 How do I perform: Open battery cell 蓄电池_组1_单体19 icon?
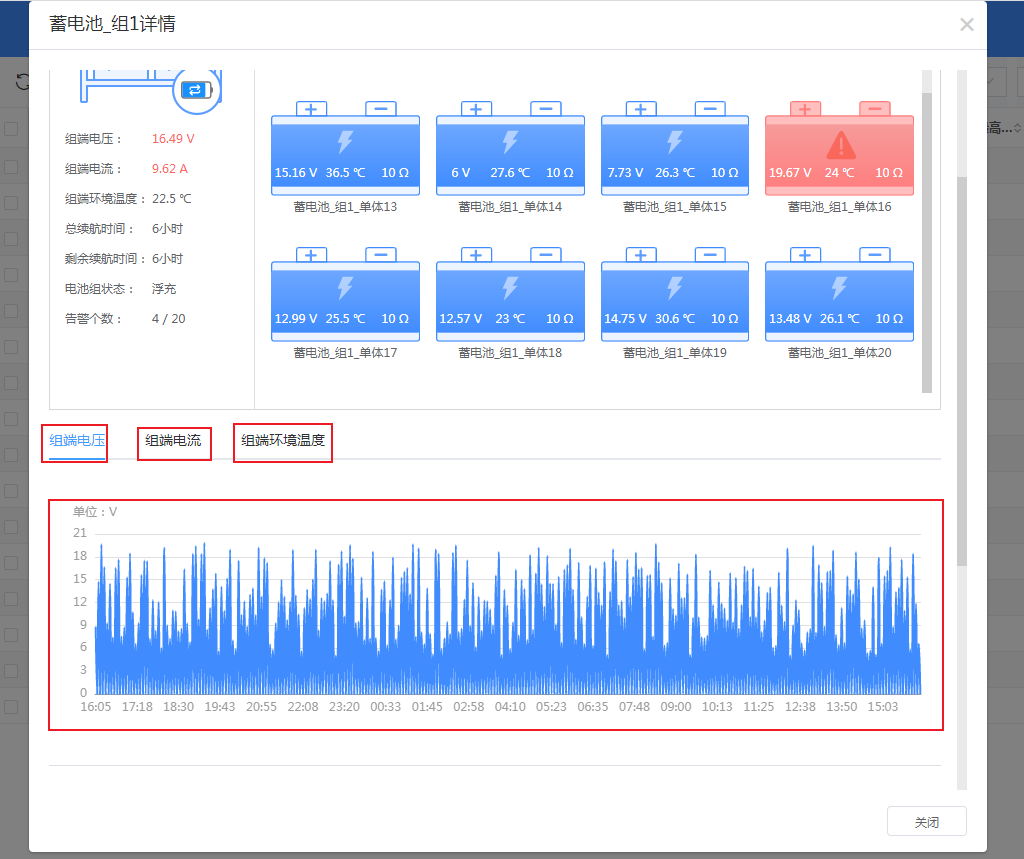pyautogui.click(x=675, y=294)
